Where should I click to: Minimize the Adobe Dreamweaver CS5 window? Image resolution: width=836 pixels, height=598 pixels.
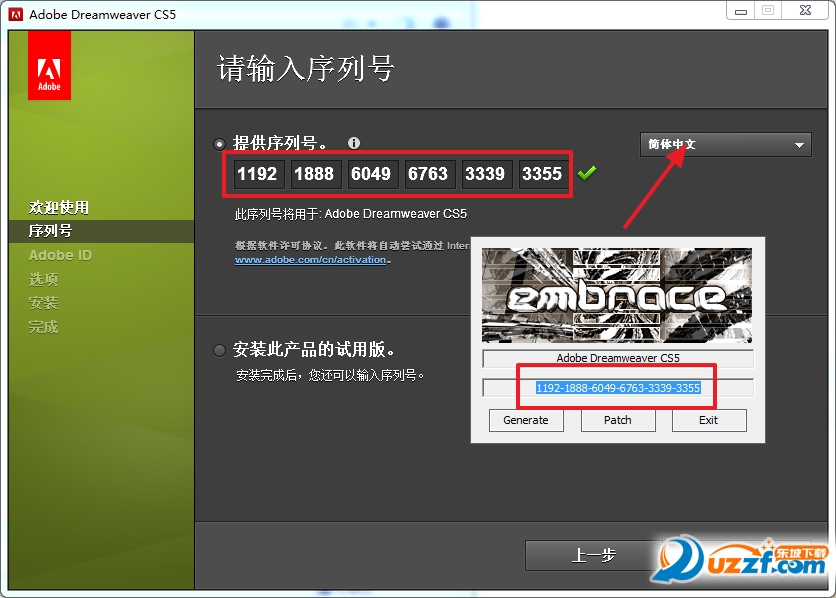[741, 11]
